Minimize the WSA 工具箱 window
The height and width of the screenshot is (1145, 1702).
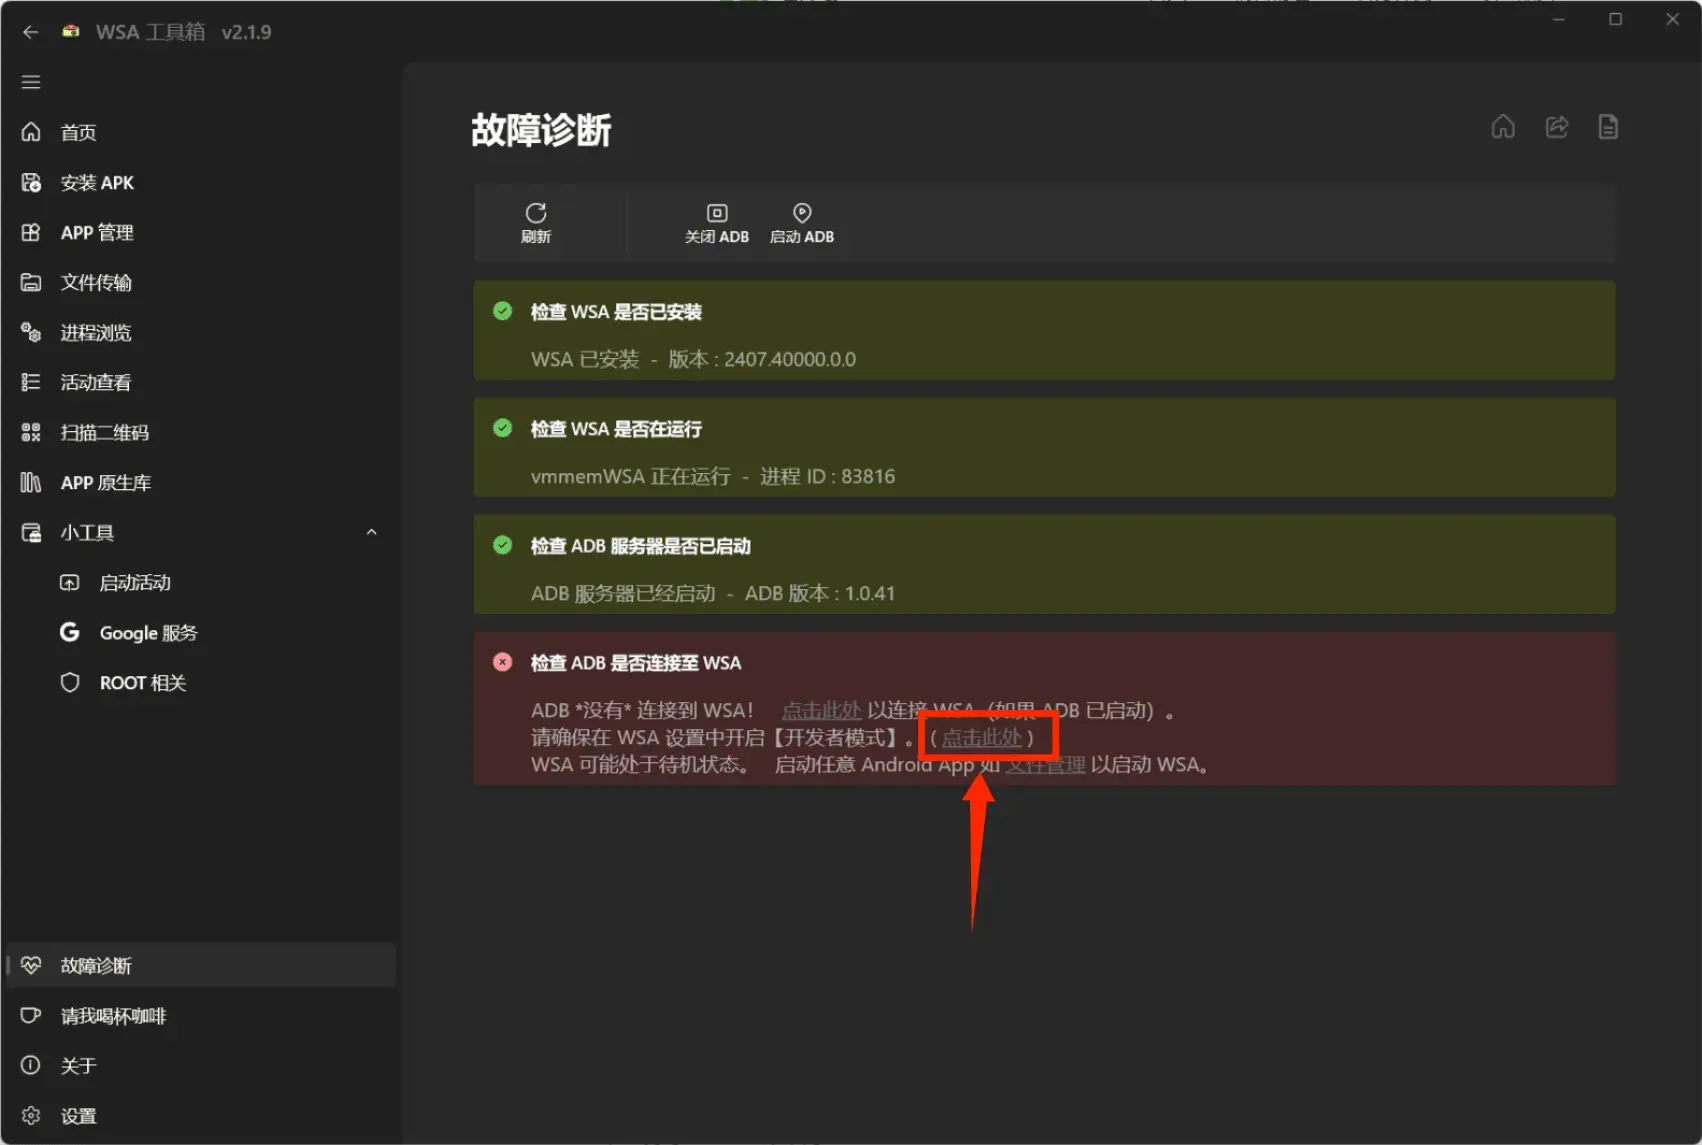pos(1558,19)
